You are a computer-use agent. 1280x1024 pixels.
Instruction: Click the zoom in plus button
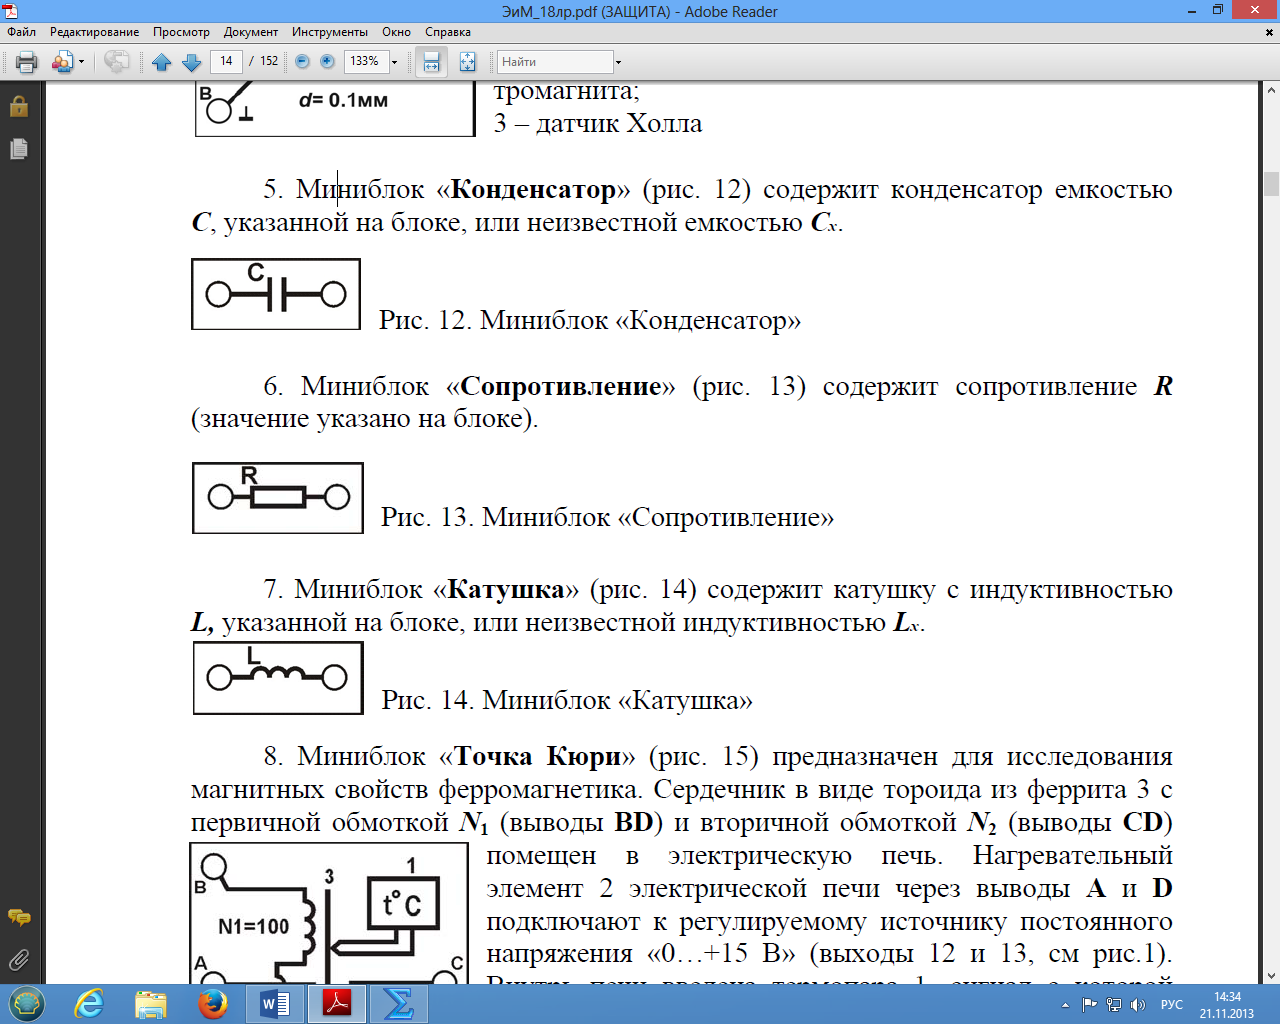(327, 62)
